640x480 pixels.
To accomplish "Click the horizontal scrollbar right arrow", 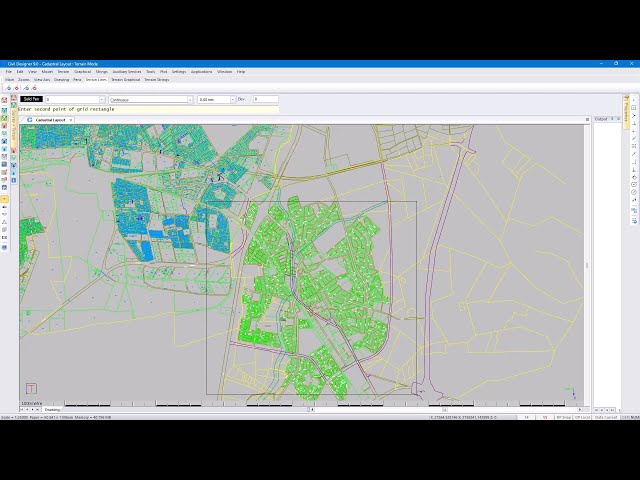I will click(580, 409).
